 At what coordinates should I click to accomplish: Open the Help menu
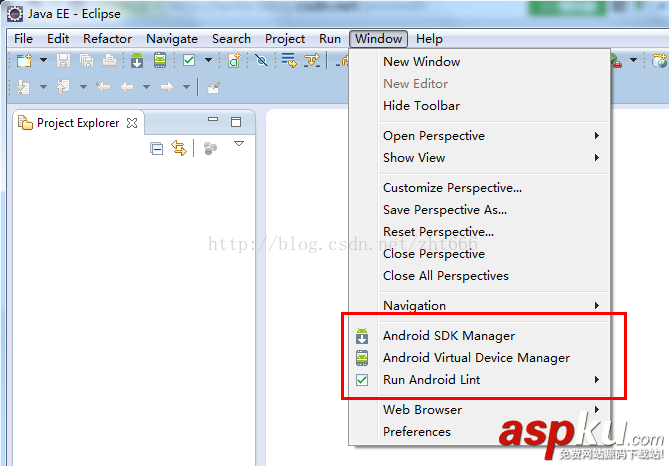click(x=429, y=39)
